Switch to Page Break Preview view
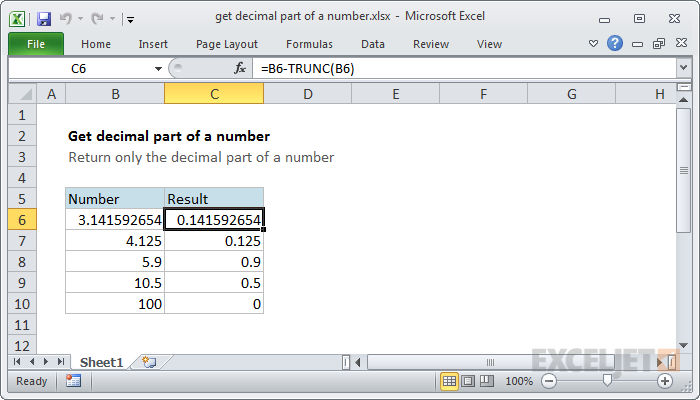Image resolution: width=700 pixels, height=400 pixels. pos(487,381)
